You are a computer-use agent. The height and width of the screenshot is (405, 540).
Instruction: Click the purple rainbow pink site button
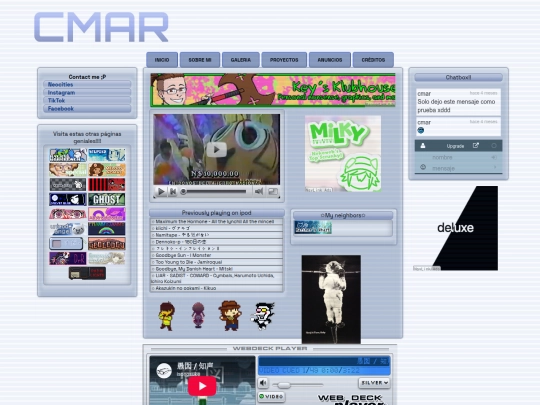pyautogui.click(x=107, y=214)
